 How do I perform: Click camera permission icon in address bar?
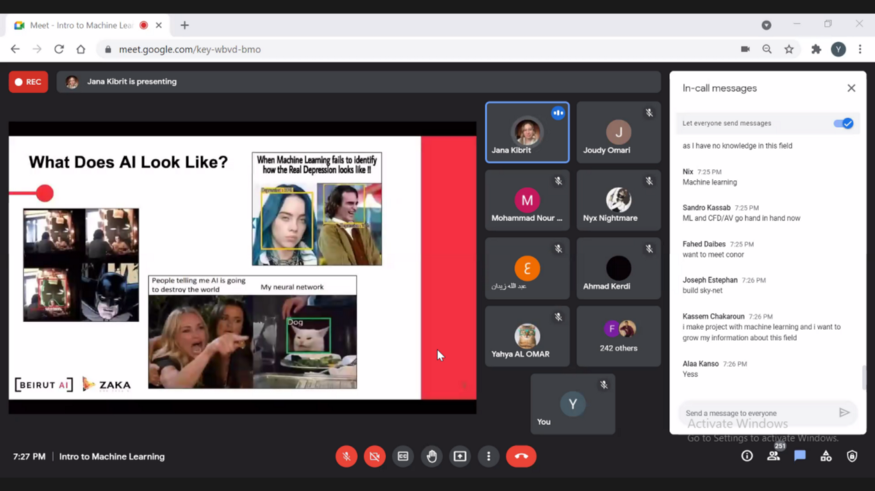pos(745,49)
